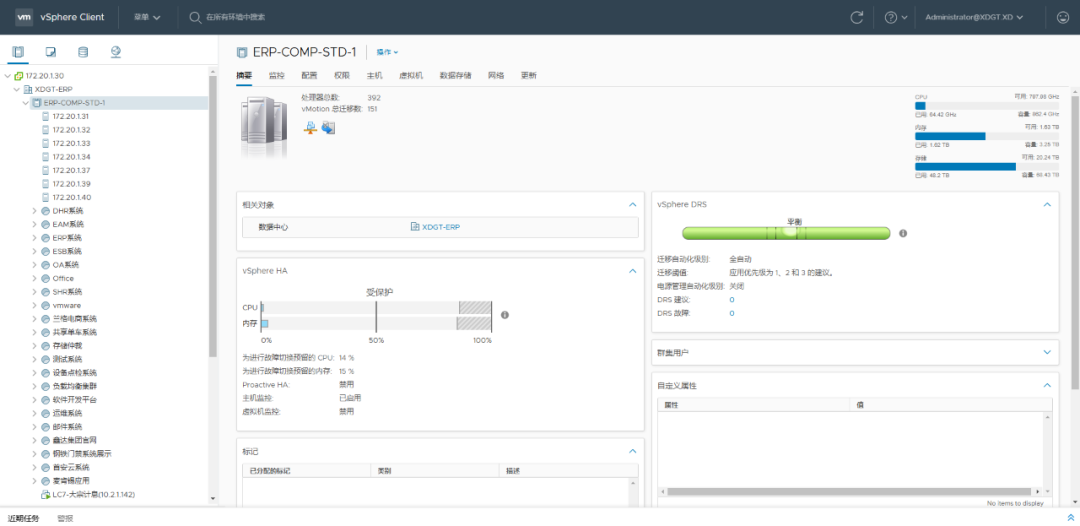This screenshot has height=526, width=1080.
Task: Open the smiley feedback icon
Action: 1063,17
